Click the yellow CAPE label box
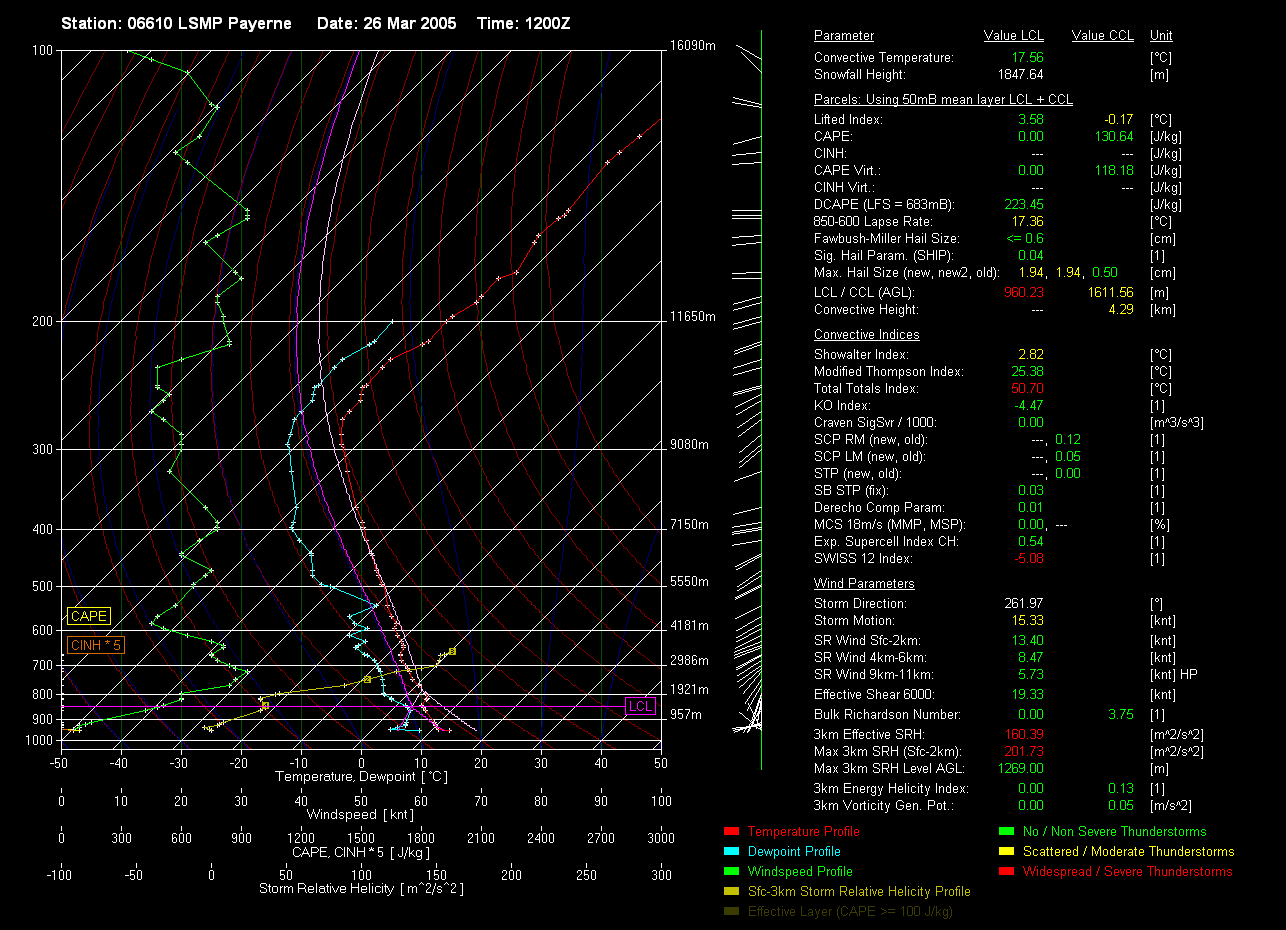The width and height of the screenshot is (1286, 930). click(88, 617)
